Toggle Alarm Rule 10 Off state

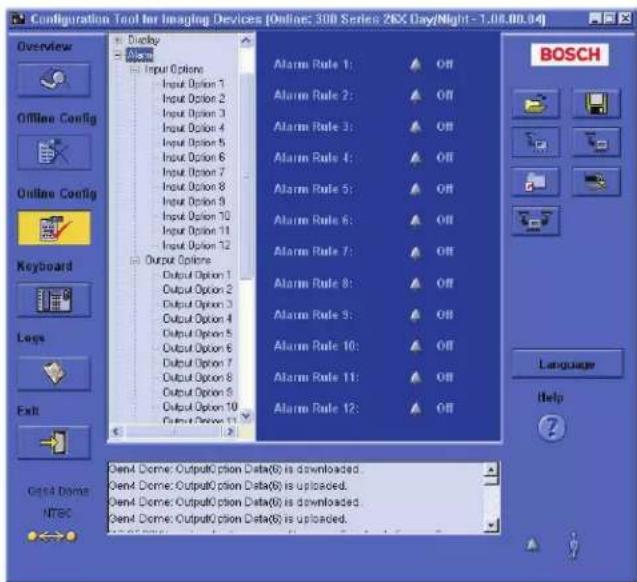coord(444,346)
